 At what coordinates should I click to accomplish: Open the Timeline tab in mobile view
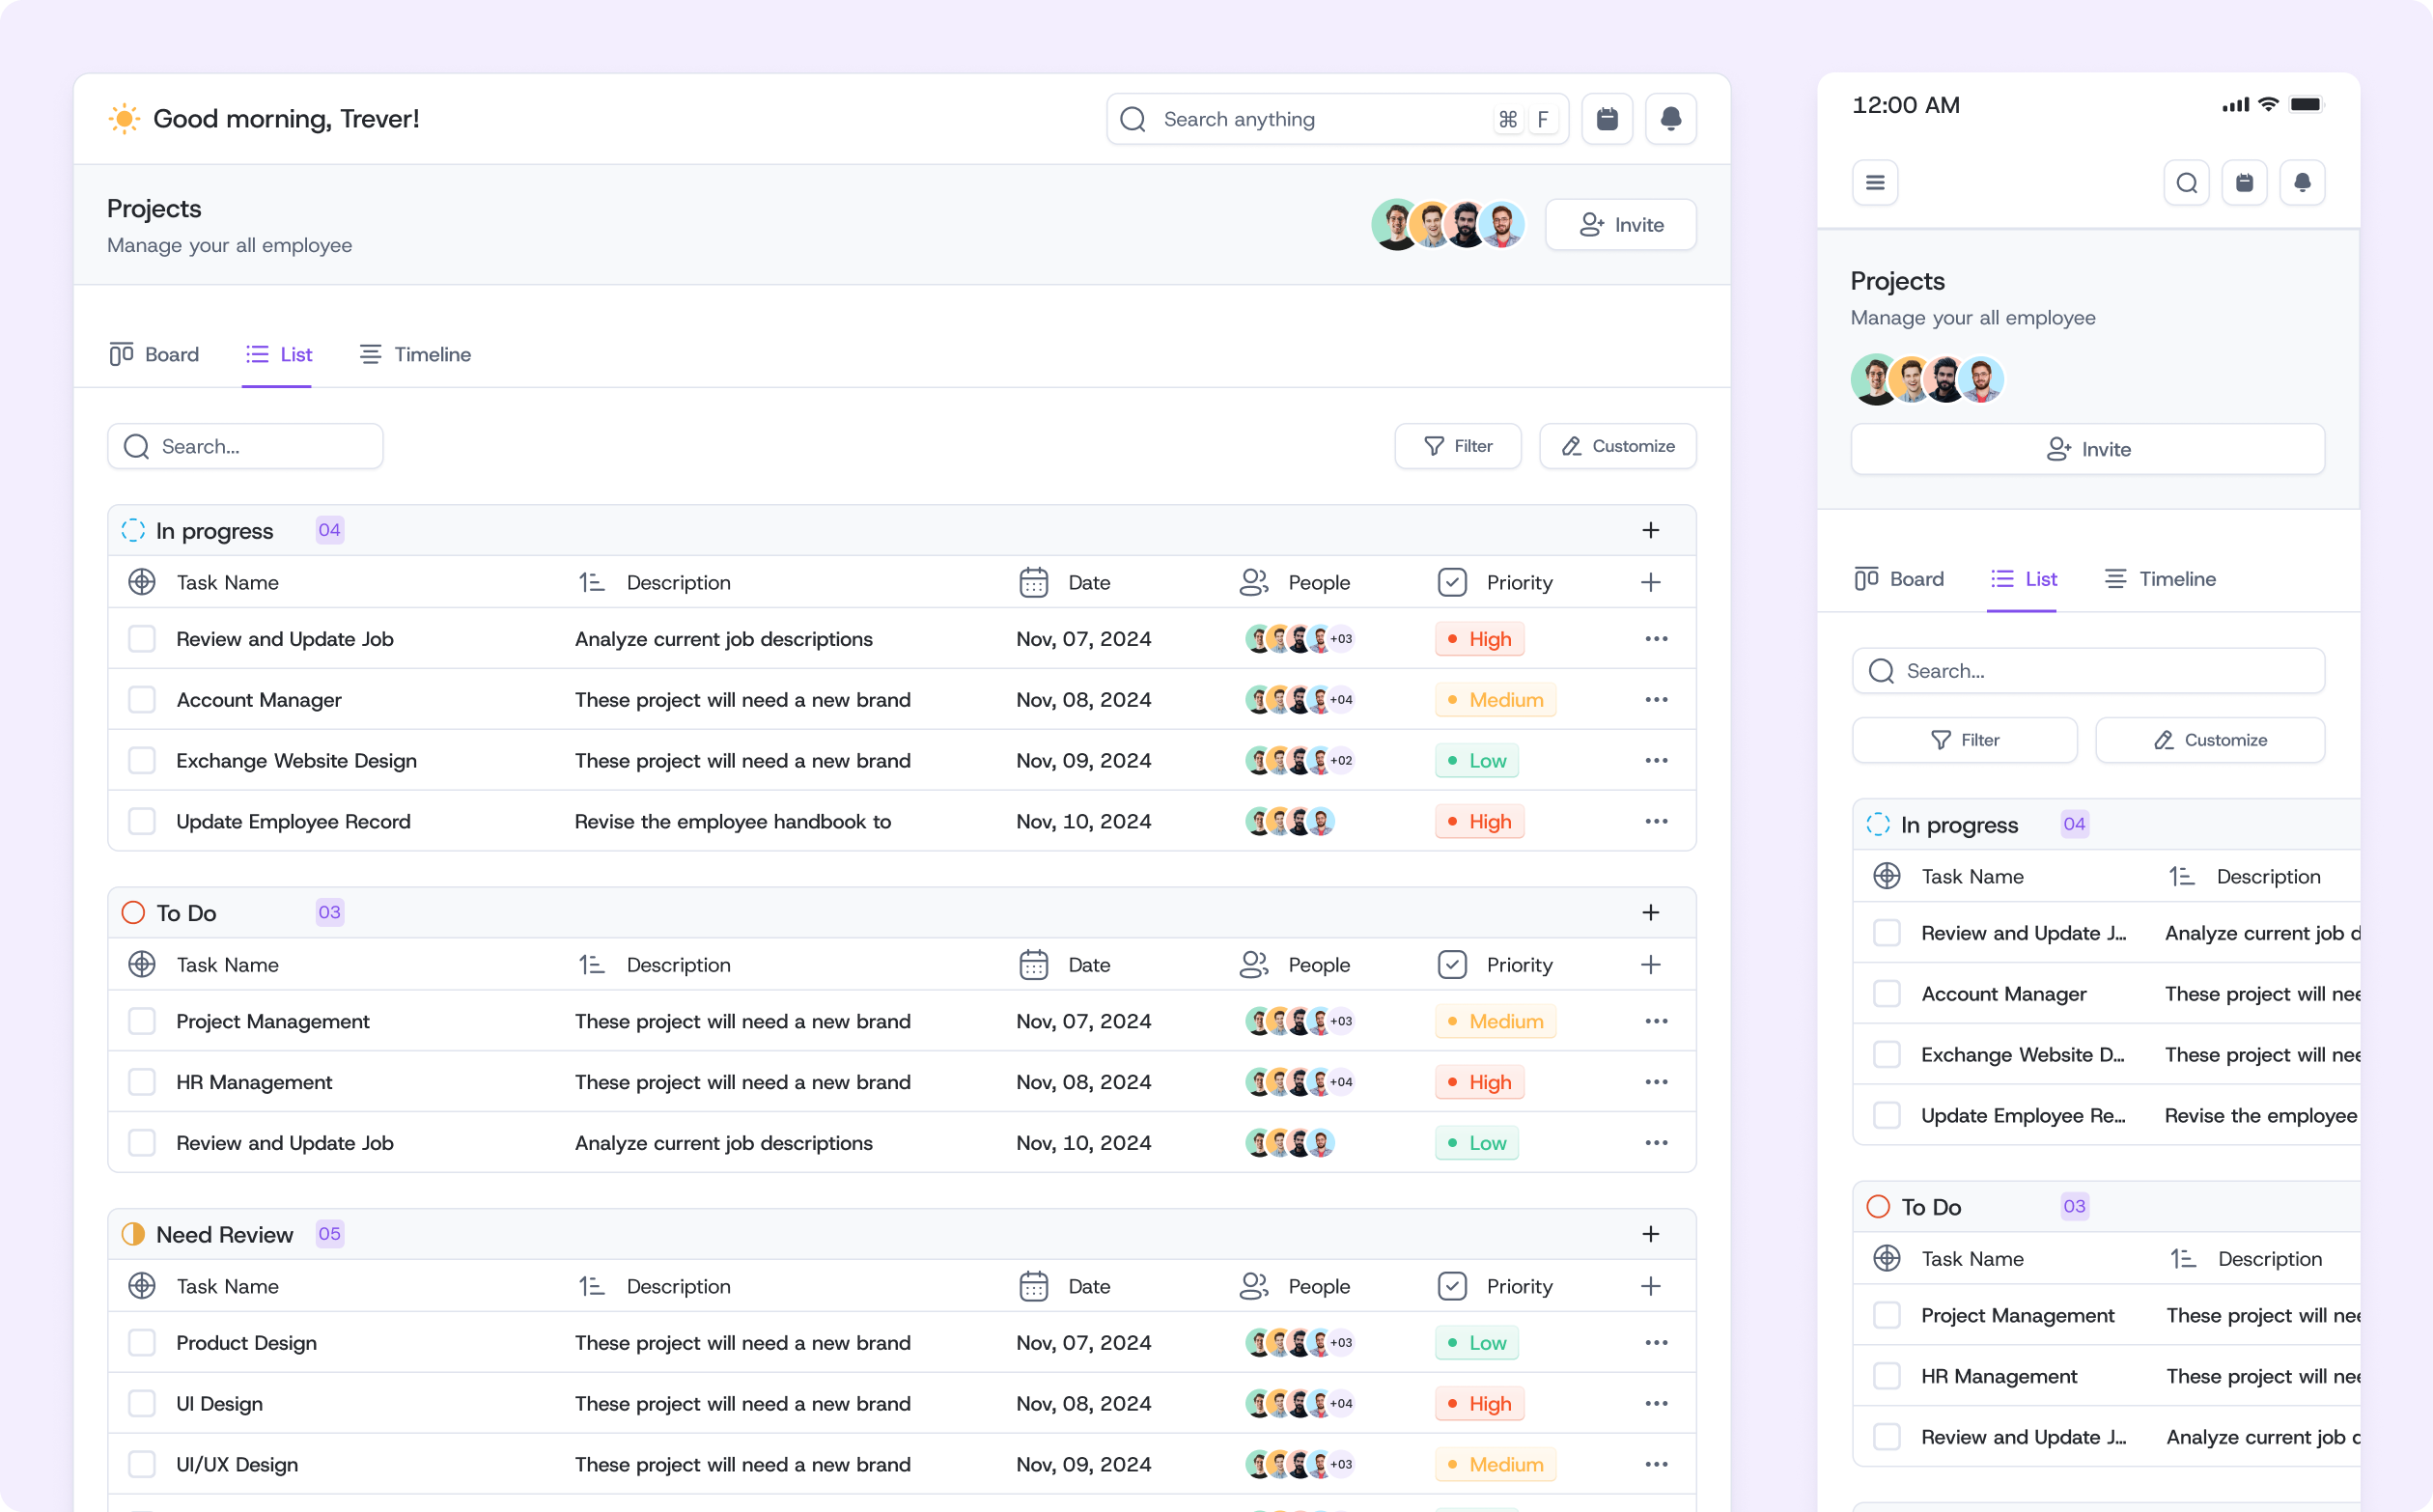2159,579
